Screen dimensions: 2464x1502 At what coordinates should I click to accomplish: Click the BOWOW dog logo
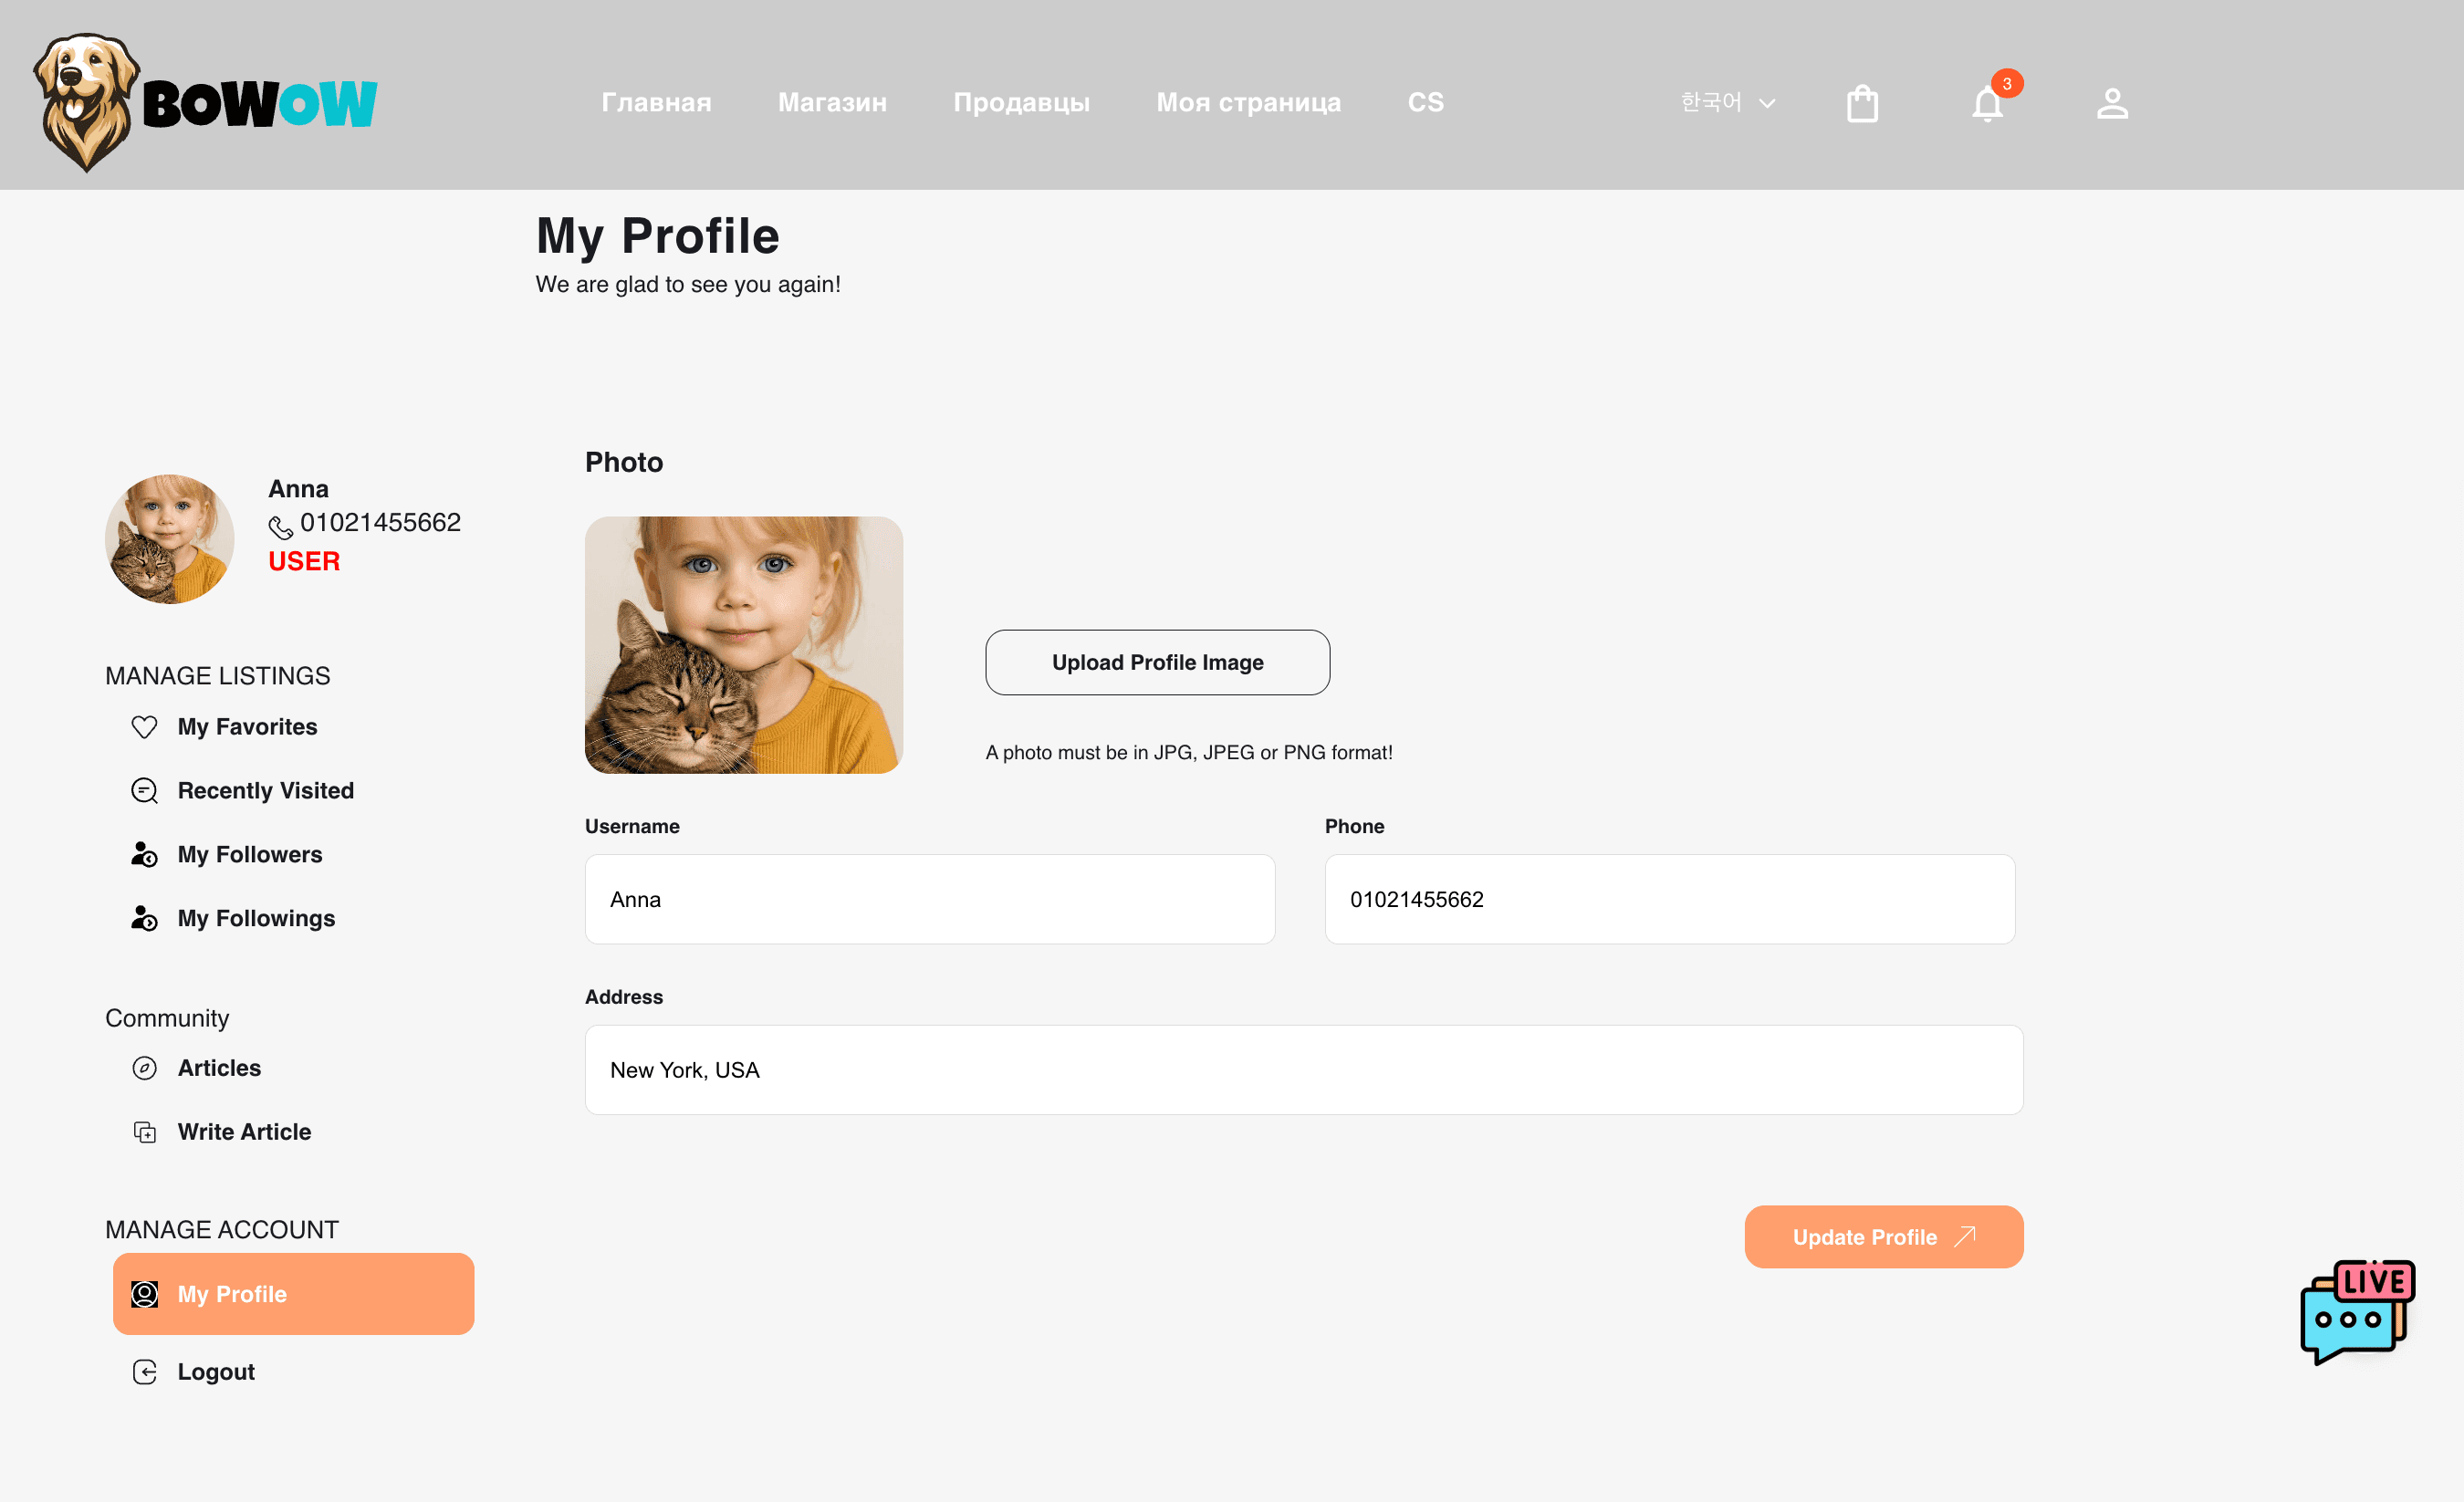tap(205, 102)
